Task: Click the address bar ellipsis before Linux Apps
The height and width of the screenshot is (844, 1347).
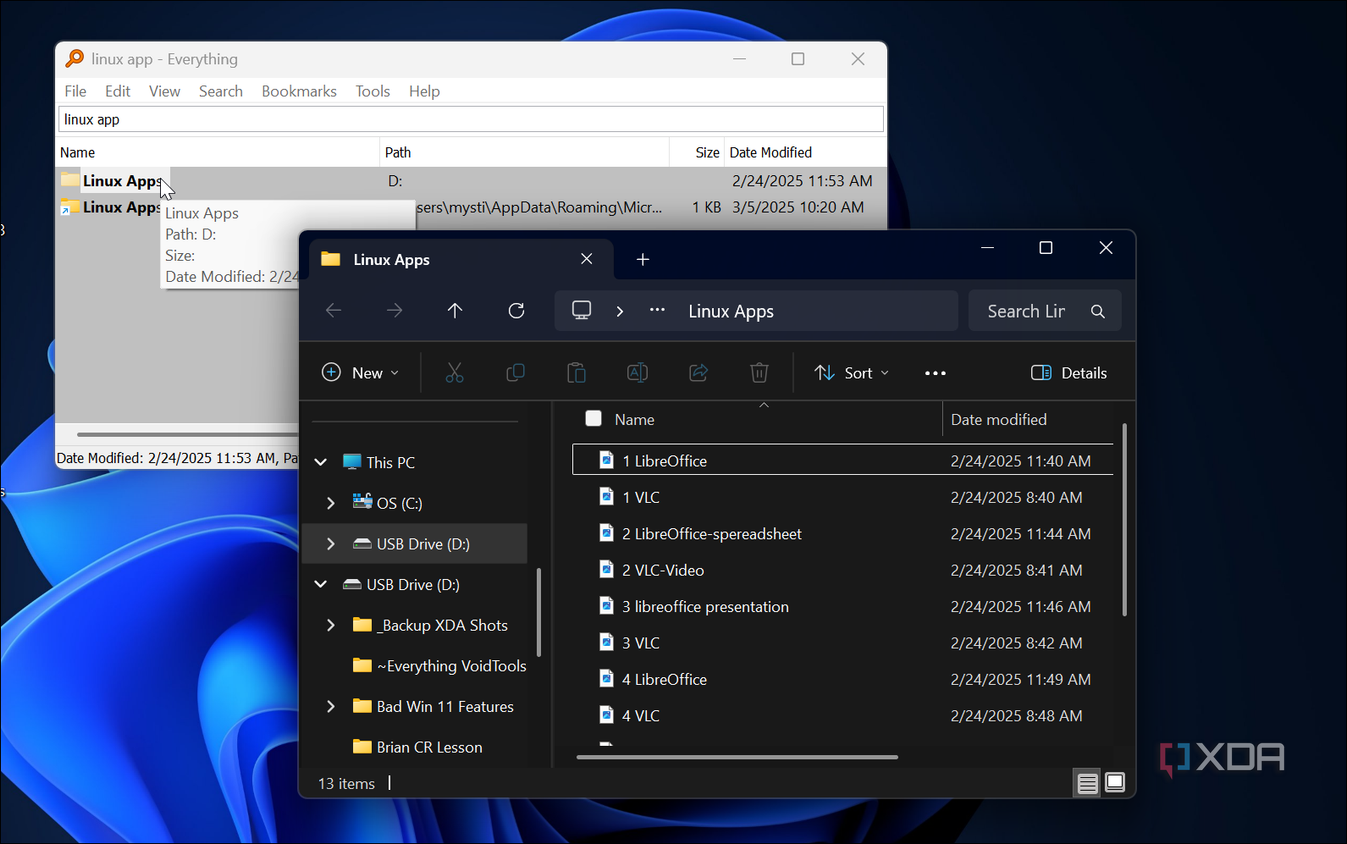Action: click(657, 311)
